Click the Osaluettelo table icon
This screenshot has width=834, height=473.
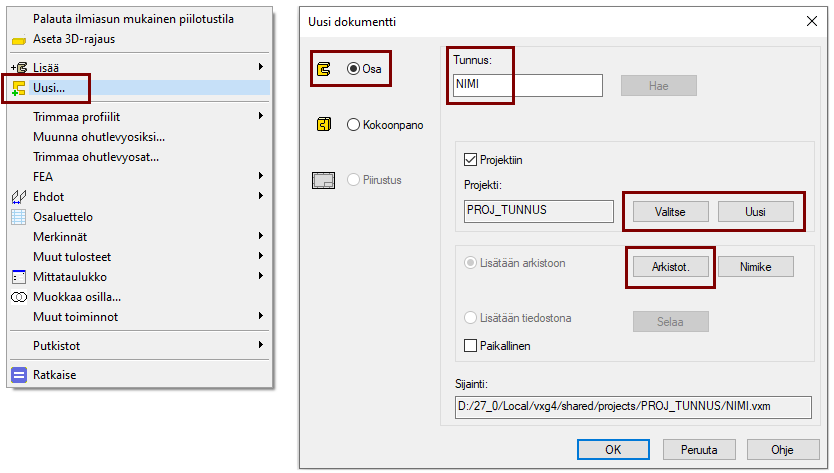pos(19,217)
